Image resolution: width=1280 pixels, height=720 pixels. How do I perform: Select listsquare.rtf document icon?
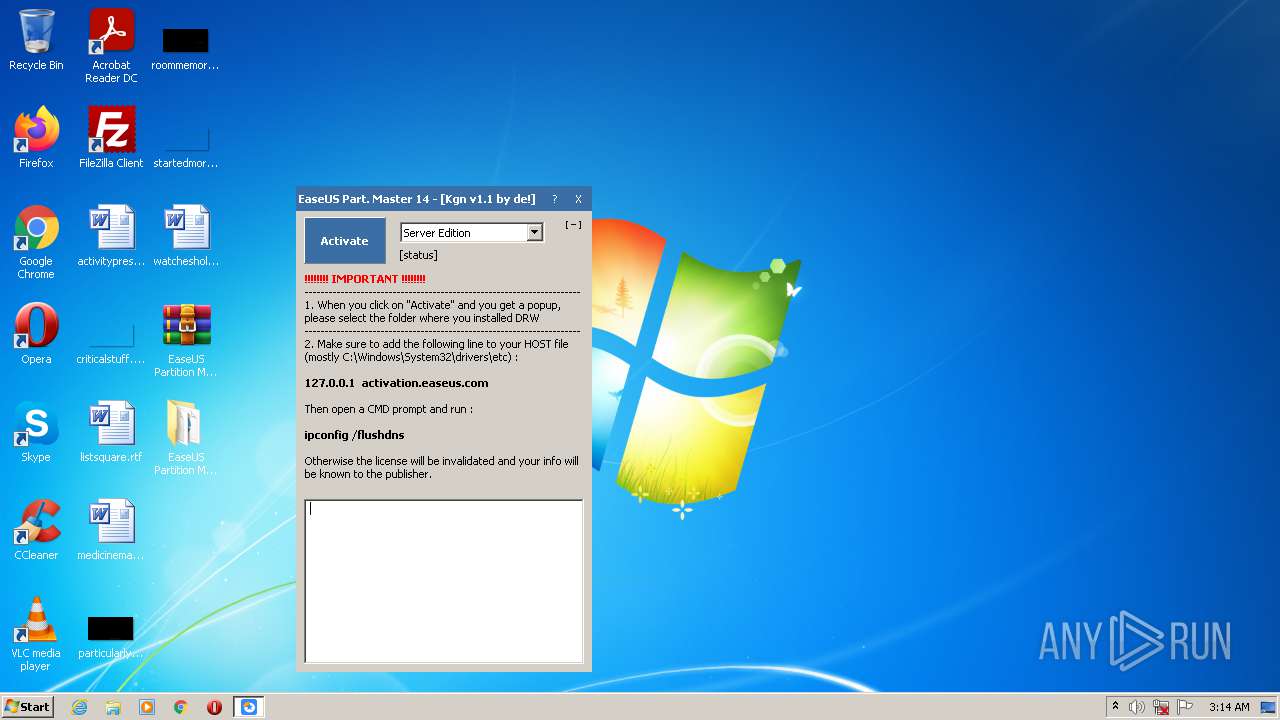pos(111,432)
